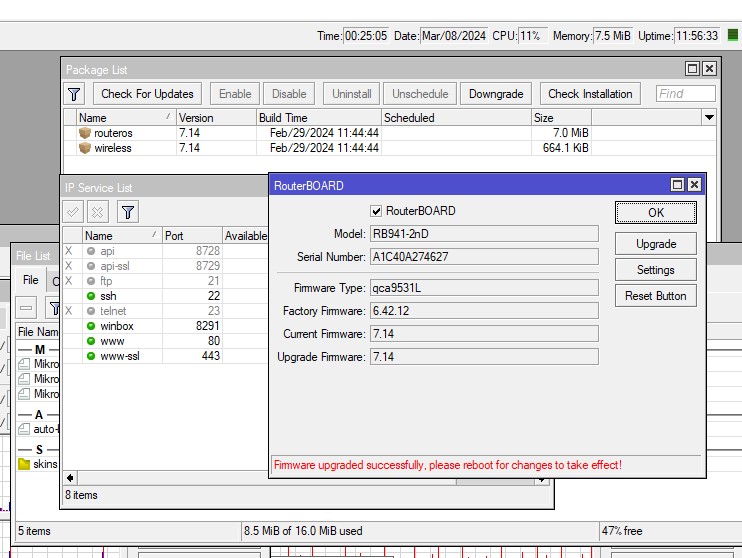Select api row port 8728
742x558 pixels.
click(166, 251)
